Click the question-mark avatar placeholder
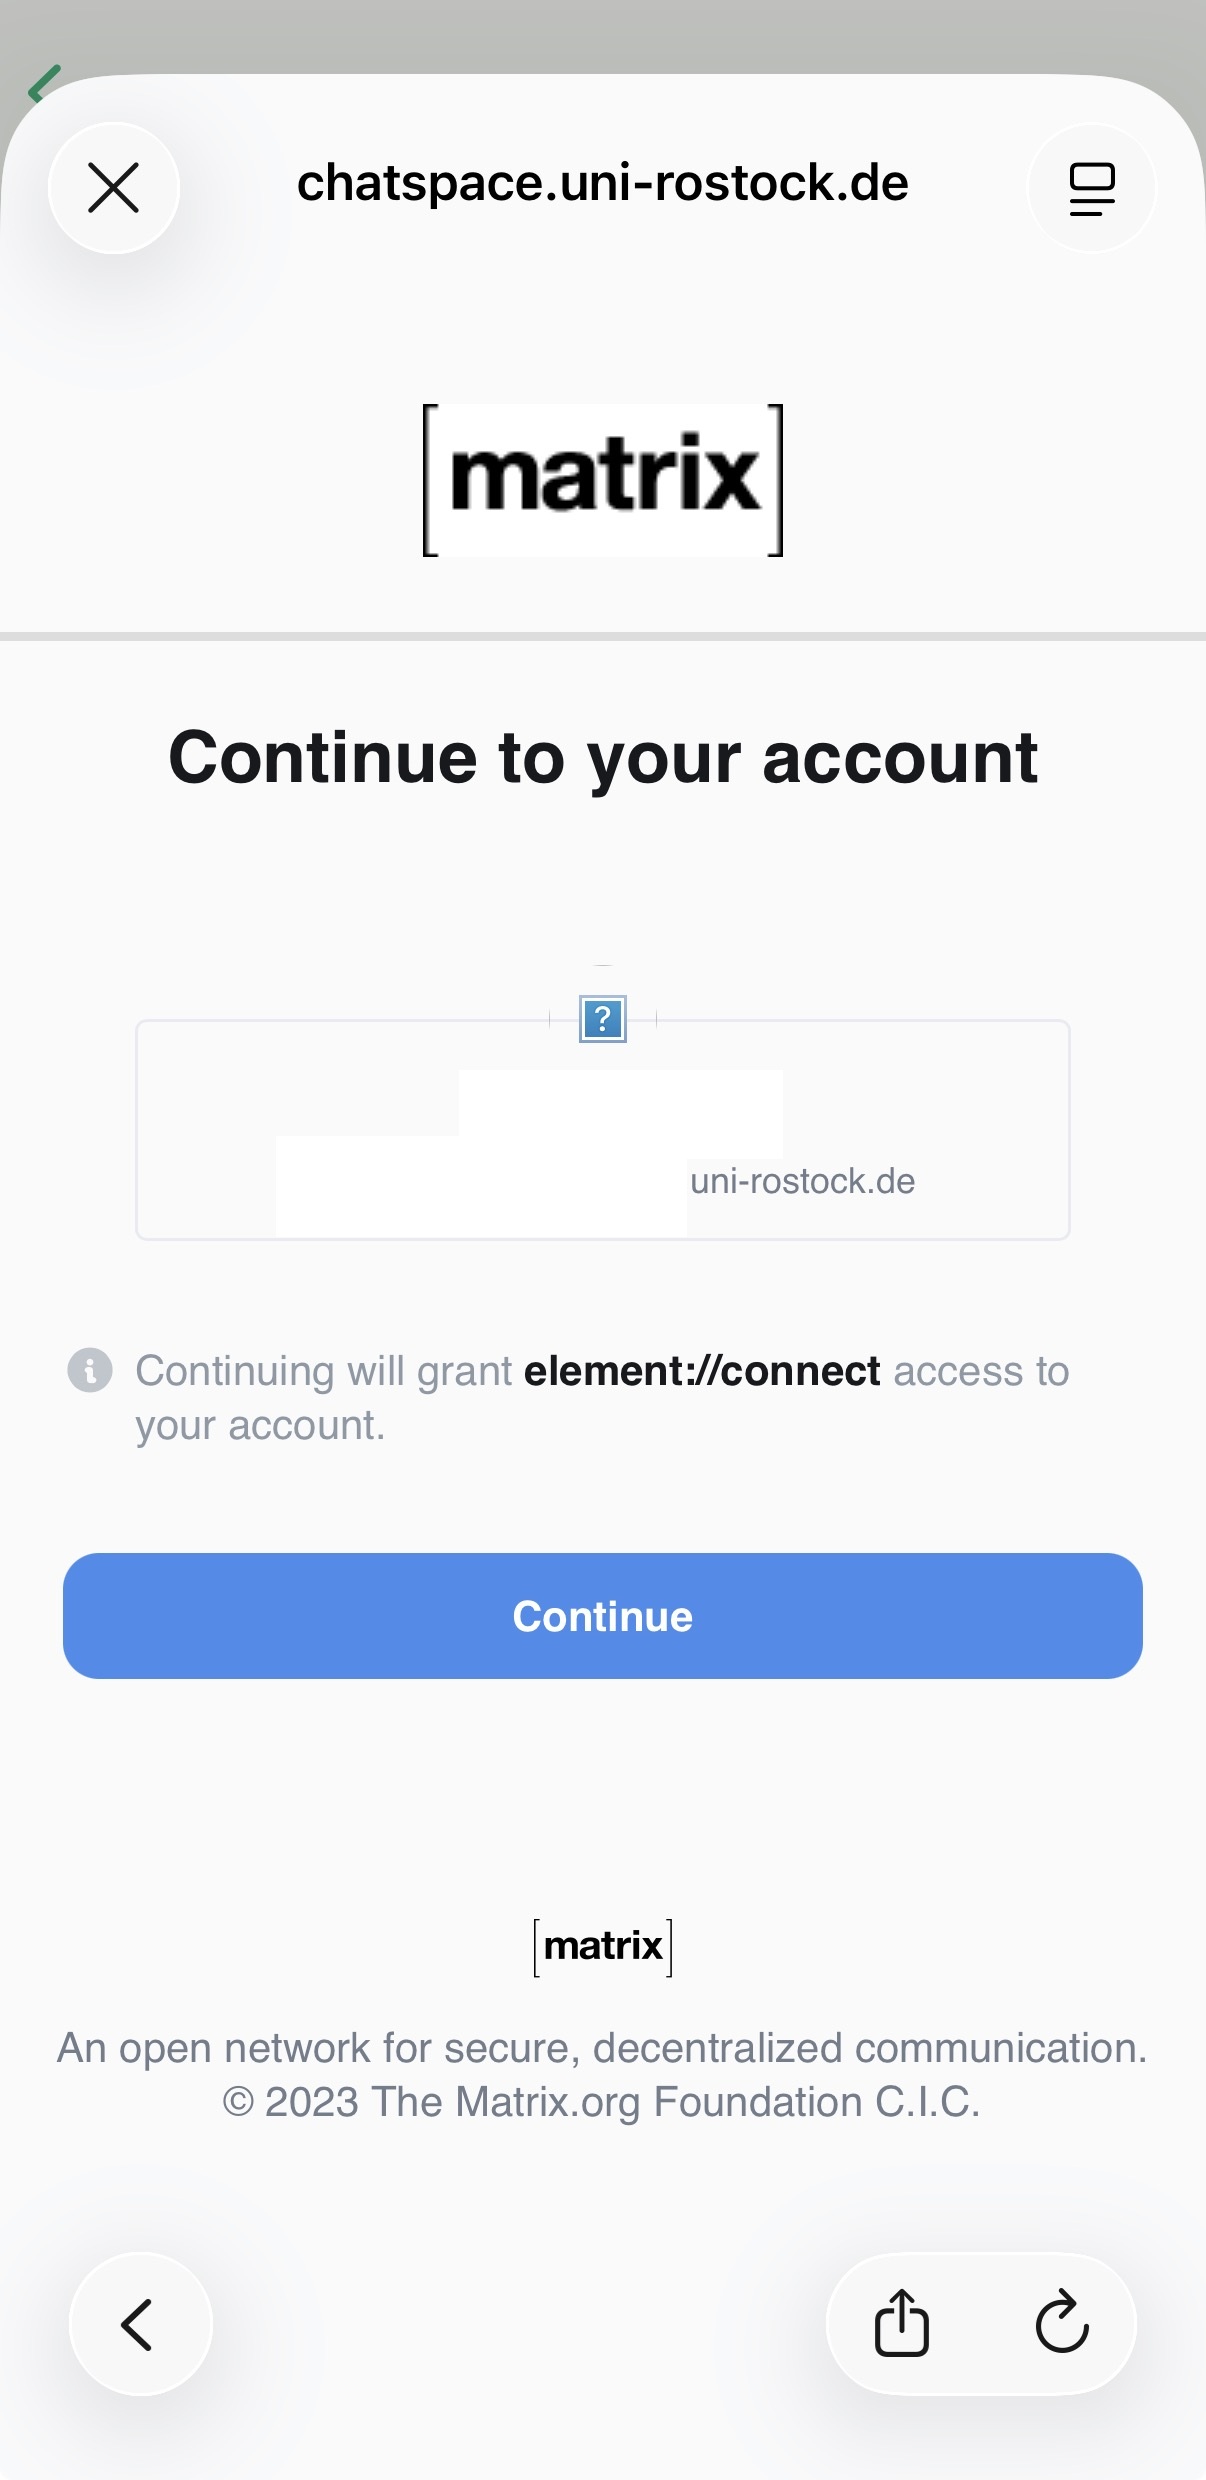This screenshot has height=2480, width=1206. click(x=603, y=1019)
